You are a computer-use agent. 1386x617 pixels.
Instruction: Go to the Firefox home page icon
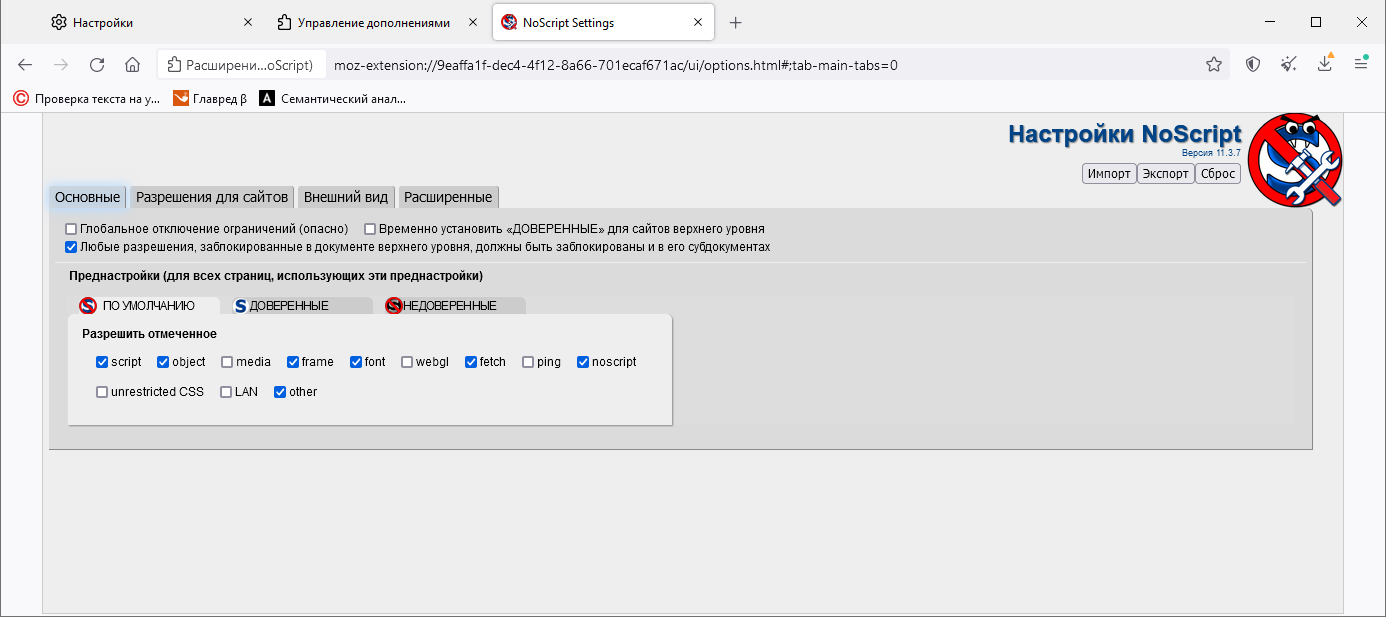(132, 65)
